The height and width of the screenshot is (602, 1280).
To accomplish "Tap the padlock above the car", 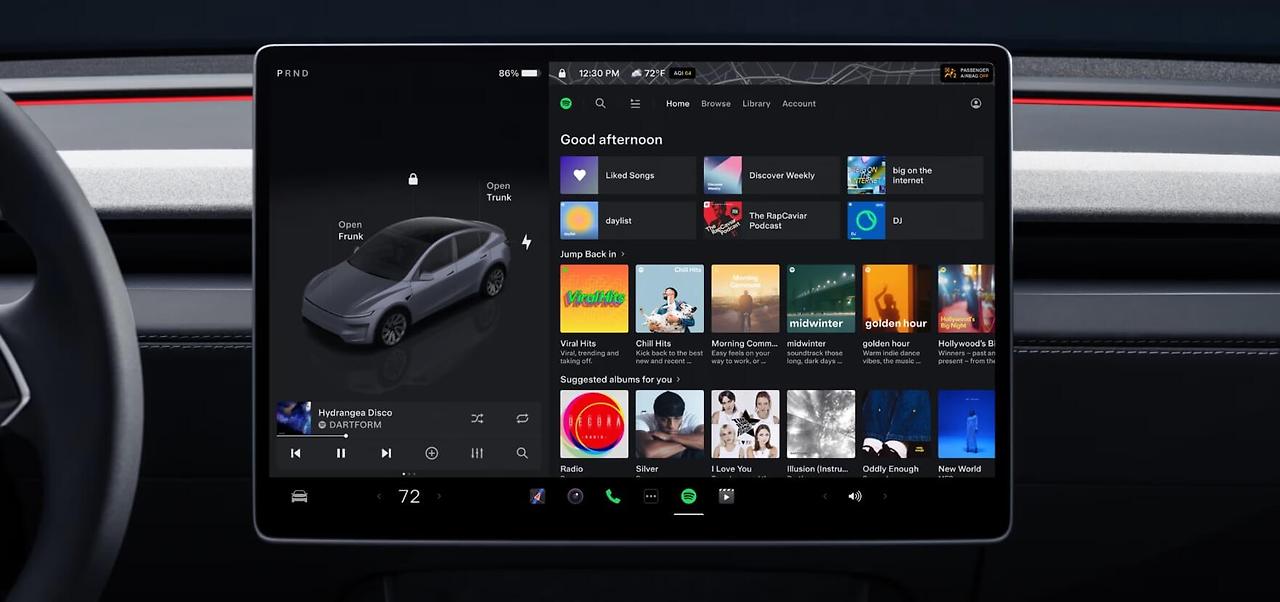I will point(413,179).
